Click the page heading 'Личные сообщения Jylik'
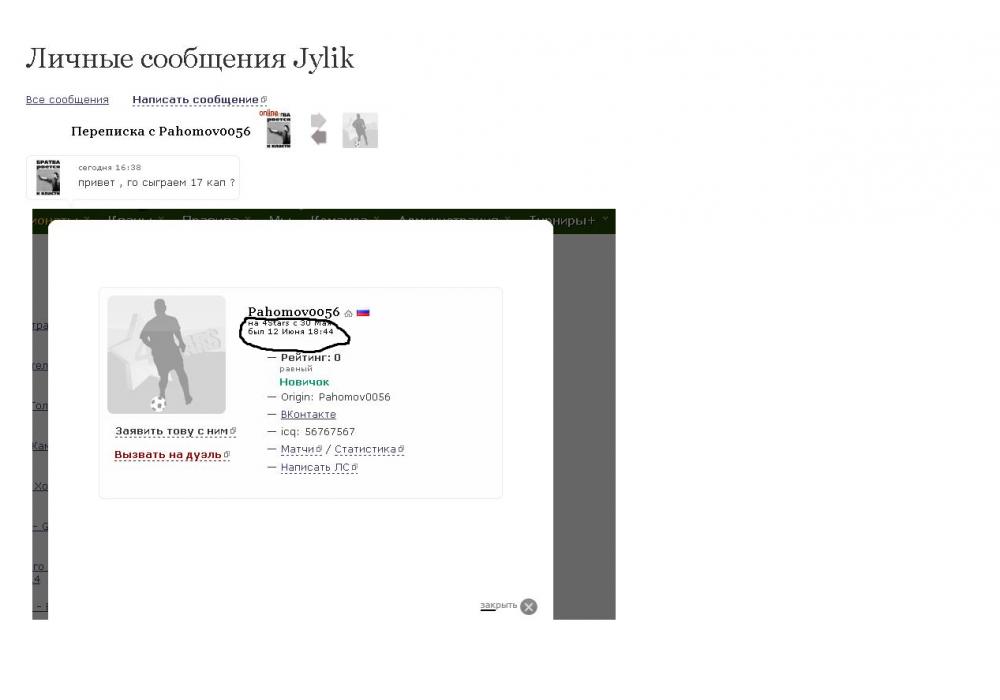 point(189,58)
